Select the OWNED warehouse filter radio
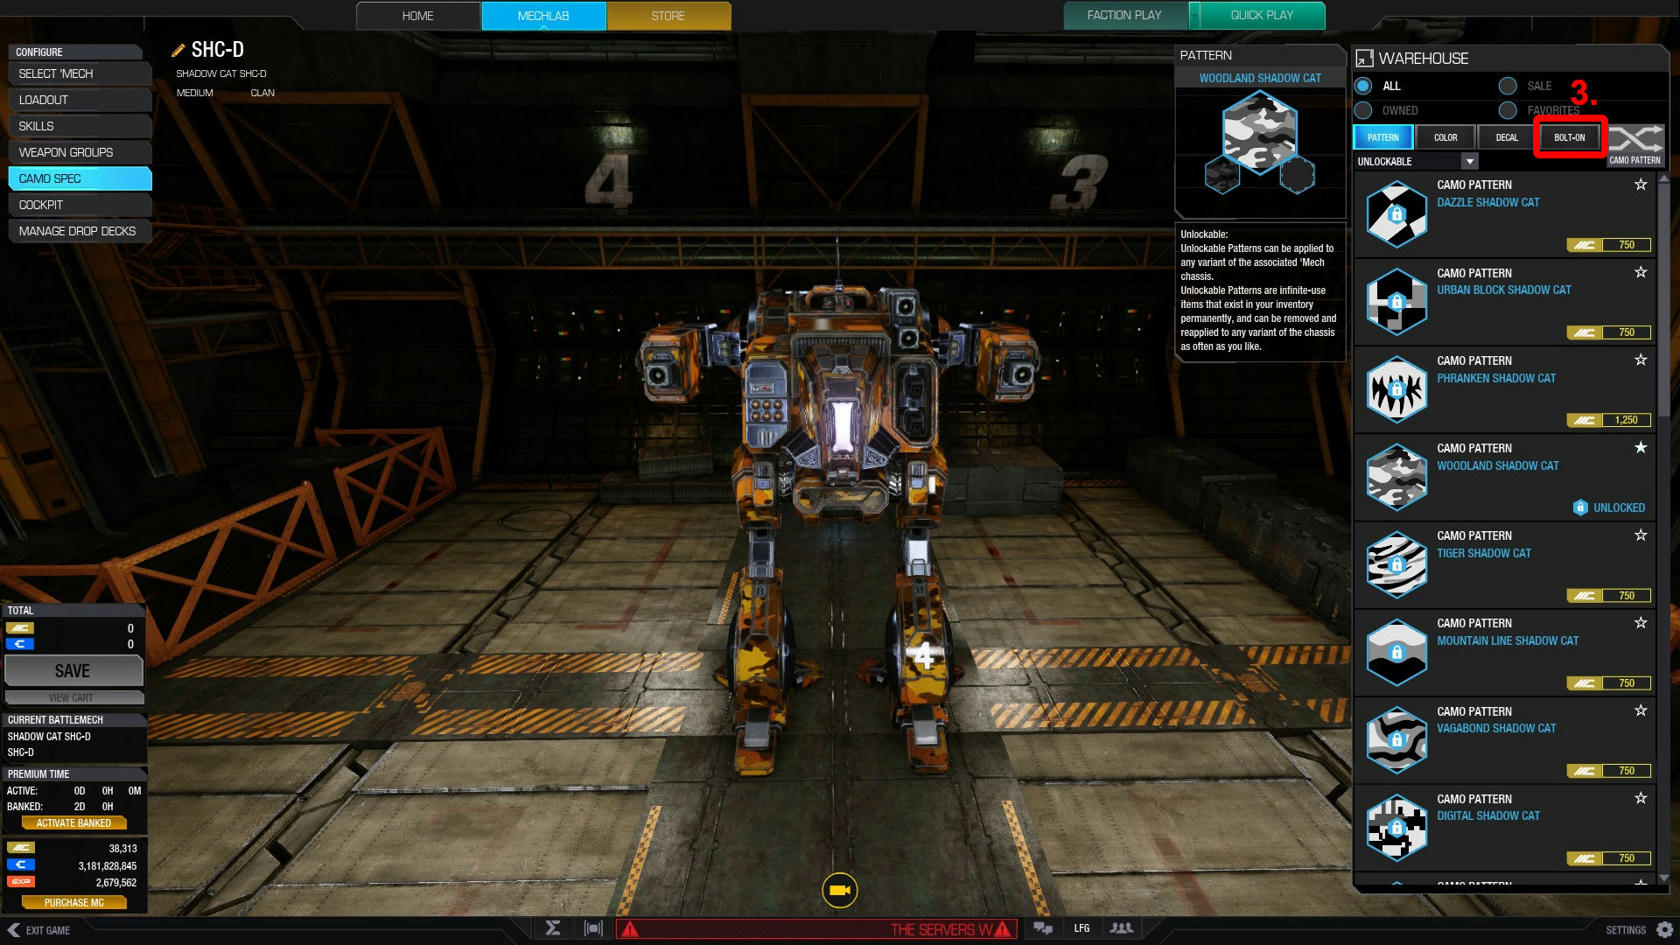This screenshot has height=945, width=1680. click(x=1363, y=110)
